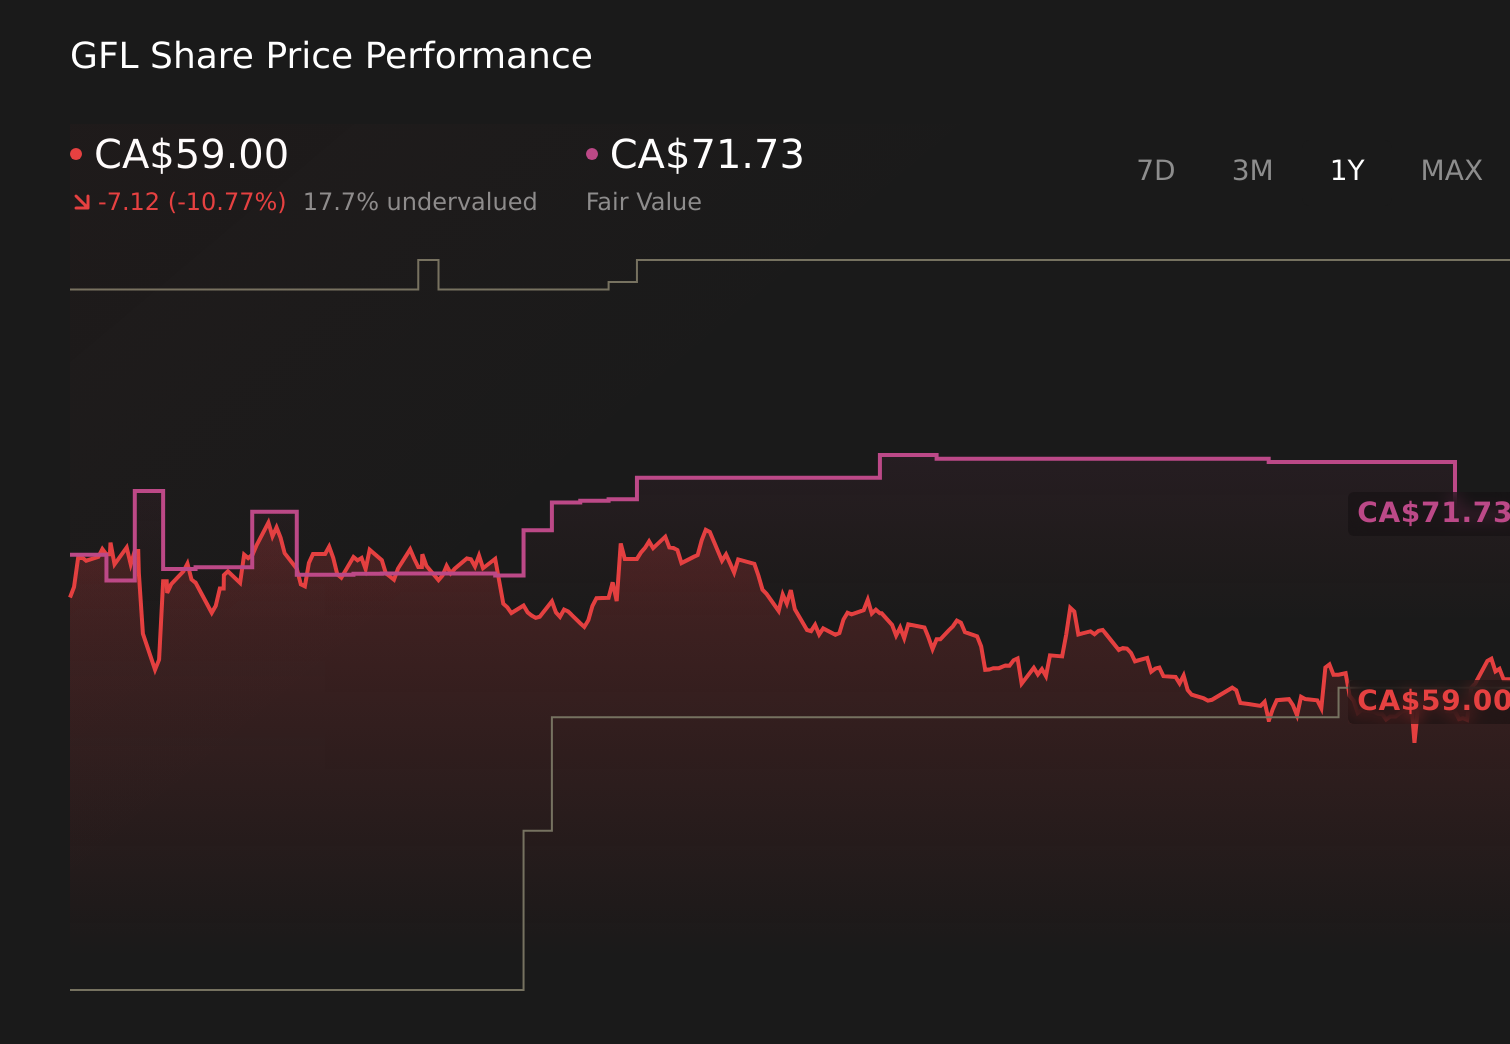The height and width of the screenshot is (1044, 1510).
Task: Expand the 1Y range selector
Action: pos(1347,170)
